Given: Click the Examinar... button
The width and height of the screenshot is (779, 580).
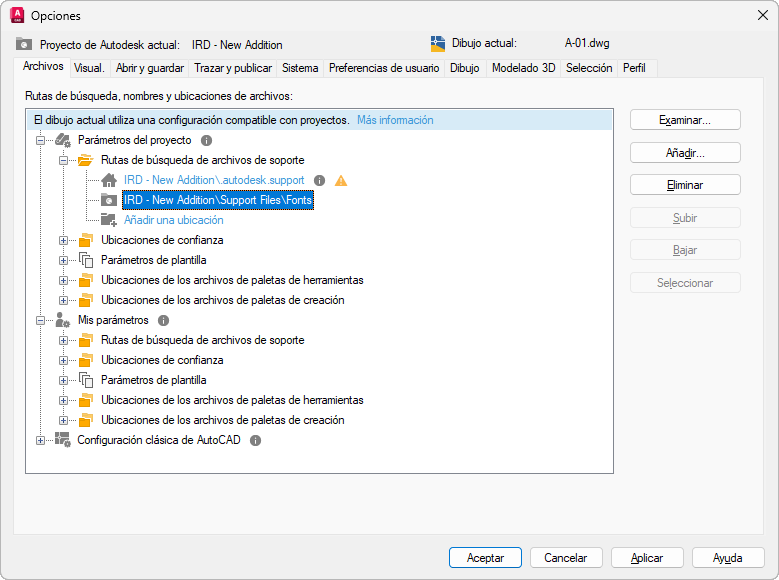Looking at the screenshot, I should tap(685, 120).
